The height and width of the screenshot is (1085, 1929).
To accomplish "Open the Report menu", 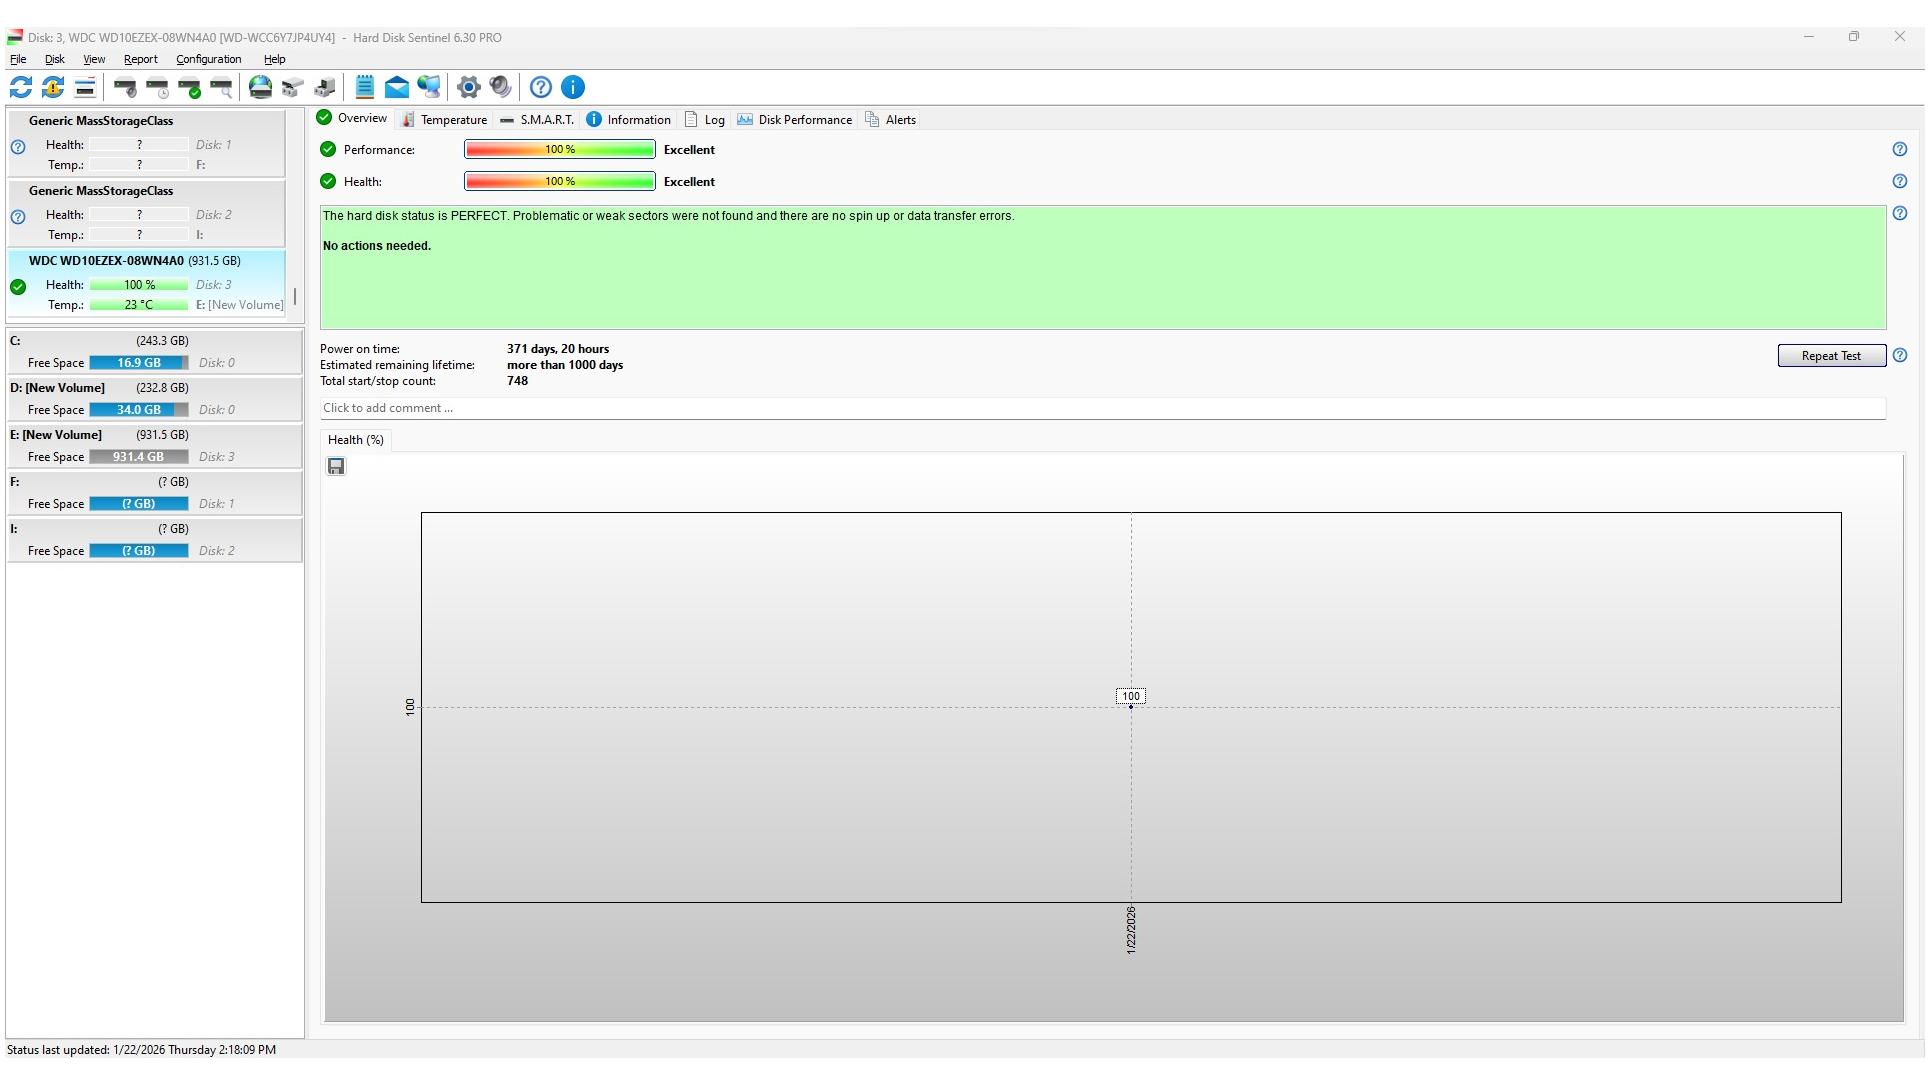I will (x=141, y=60).
